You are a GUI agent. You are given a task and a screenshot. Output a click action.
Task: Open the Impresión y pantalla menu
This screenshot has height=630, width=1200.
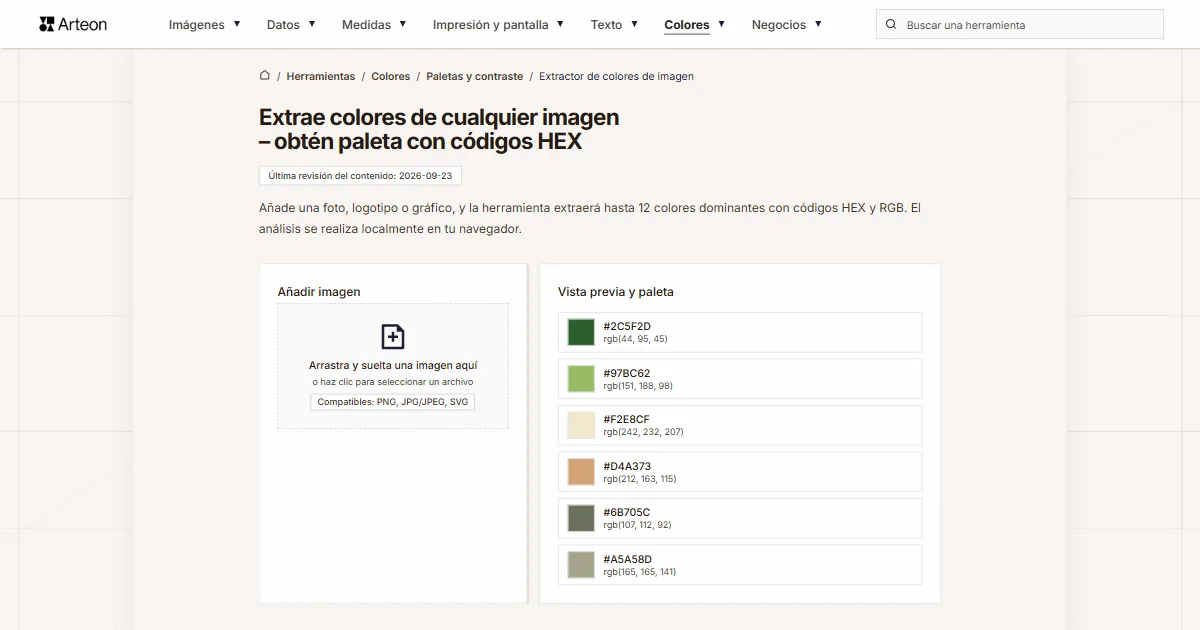490,24
